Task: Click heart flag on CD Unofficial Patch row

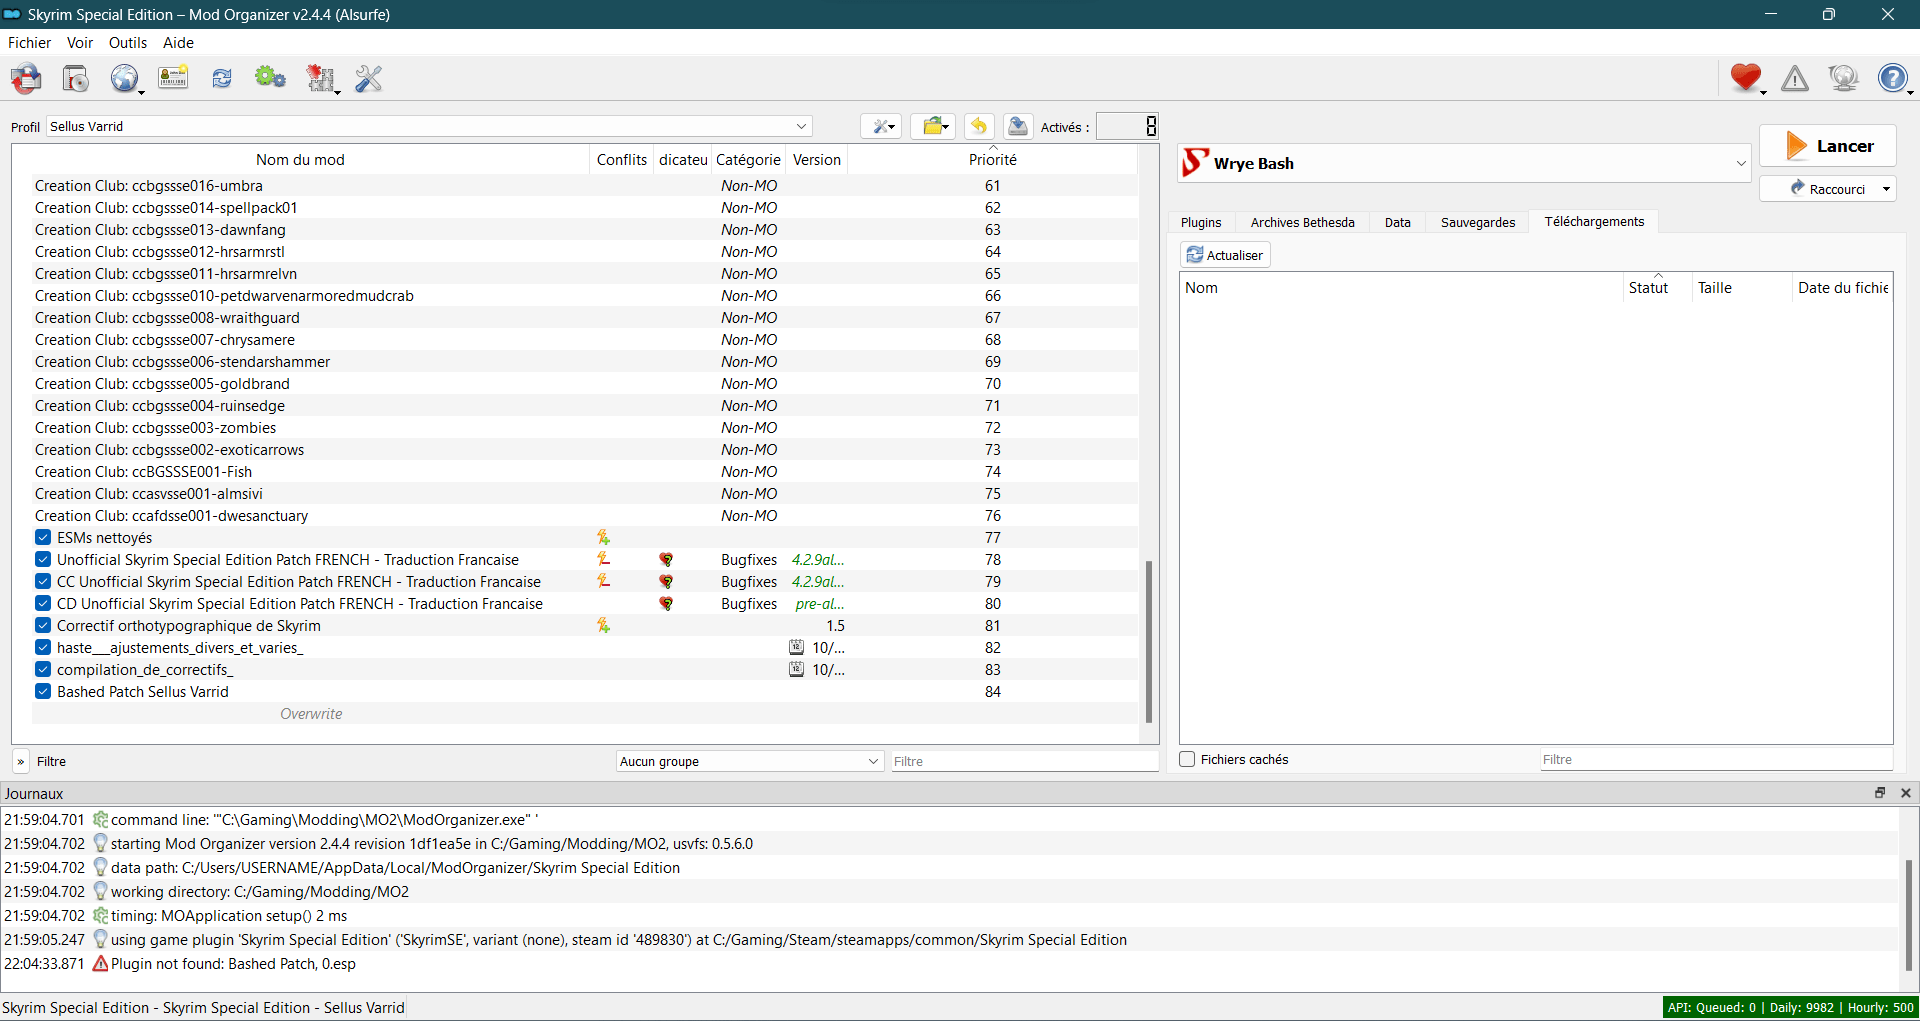Action: [666, 604]
